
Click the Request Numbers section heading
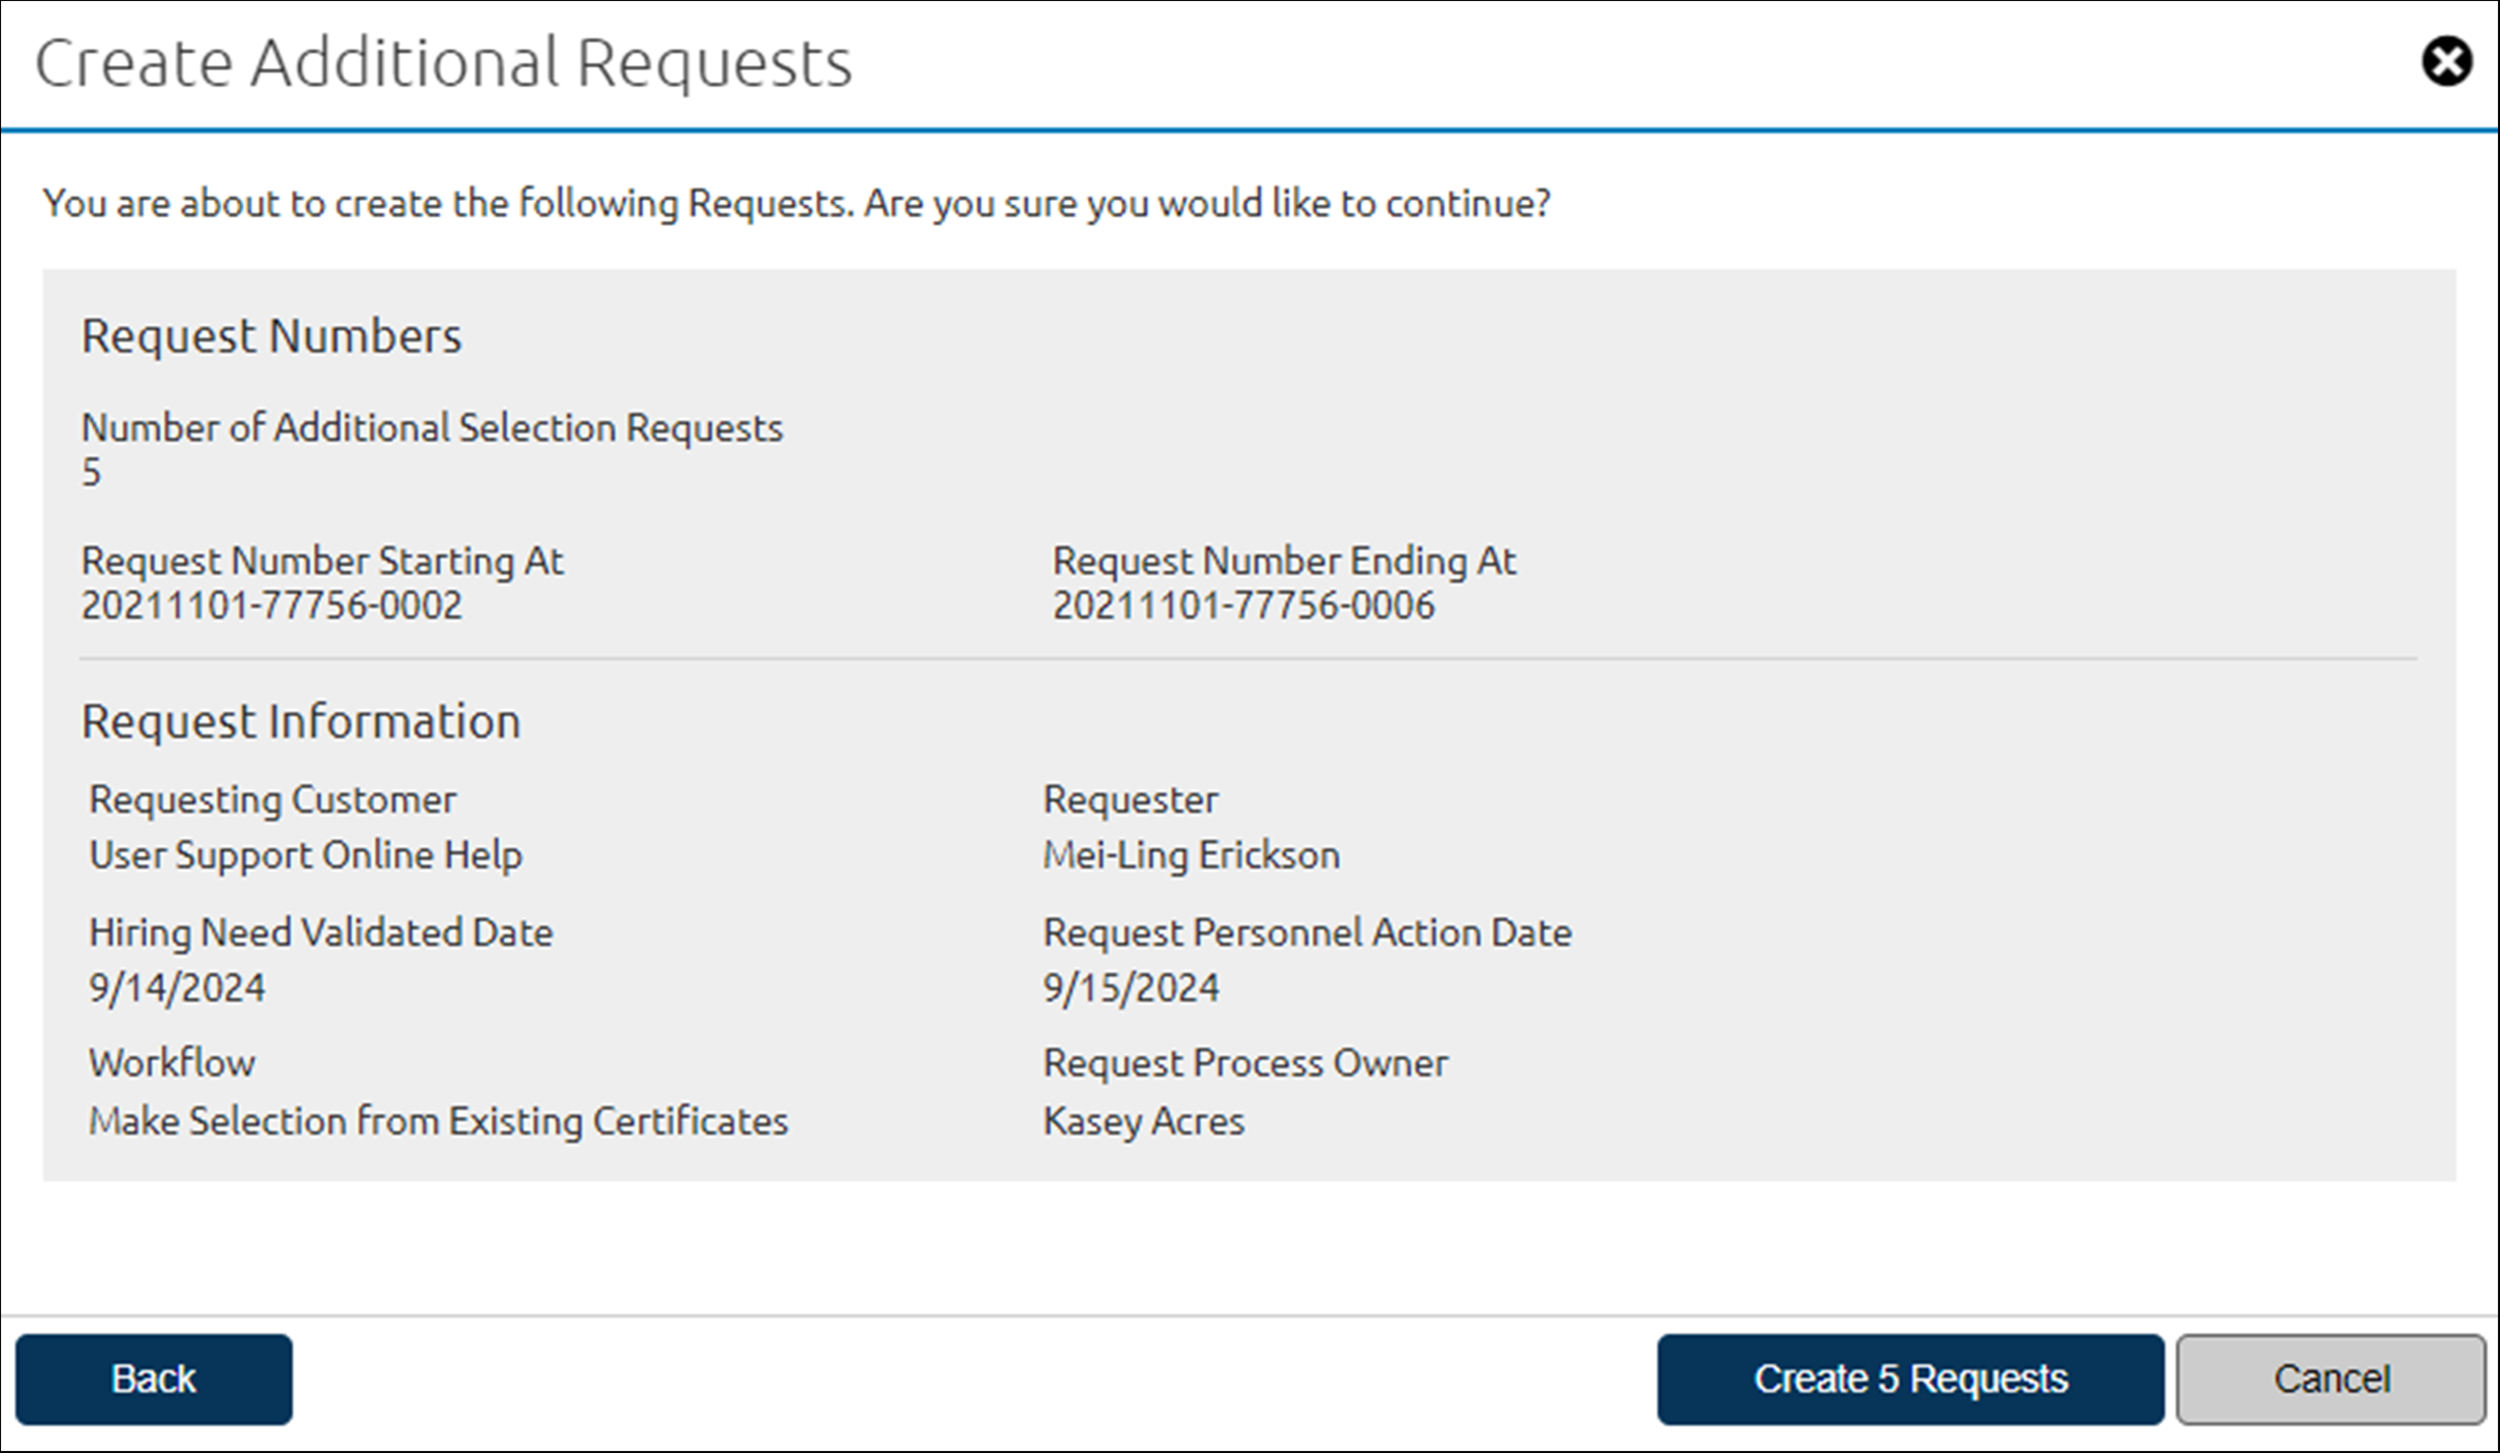tap(272, 334)
